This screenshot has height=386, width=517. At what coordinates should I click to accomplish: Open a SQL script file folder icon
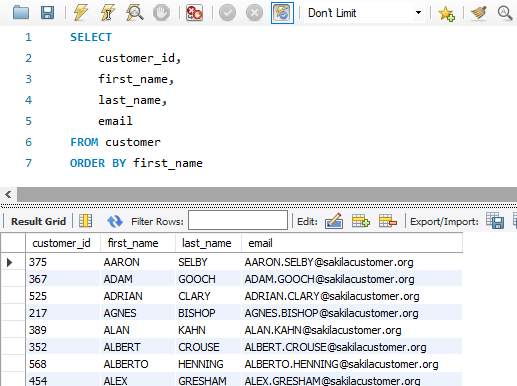point(21,13)
